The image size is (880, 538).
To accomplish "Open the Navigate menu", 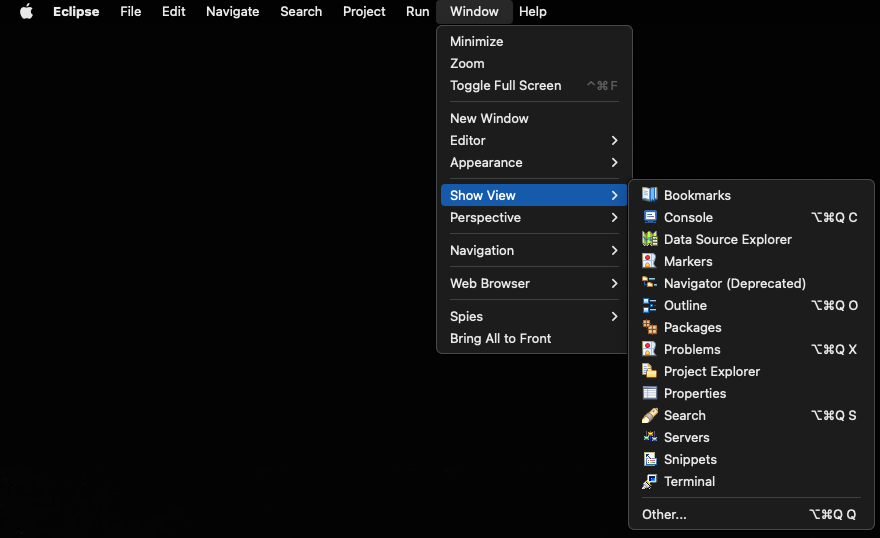I will coord(232,11).
